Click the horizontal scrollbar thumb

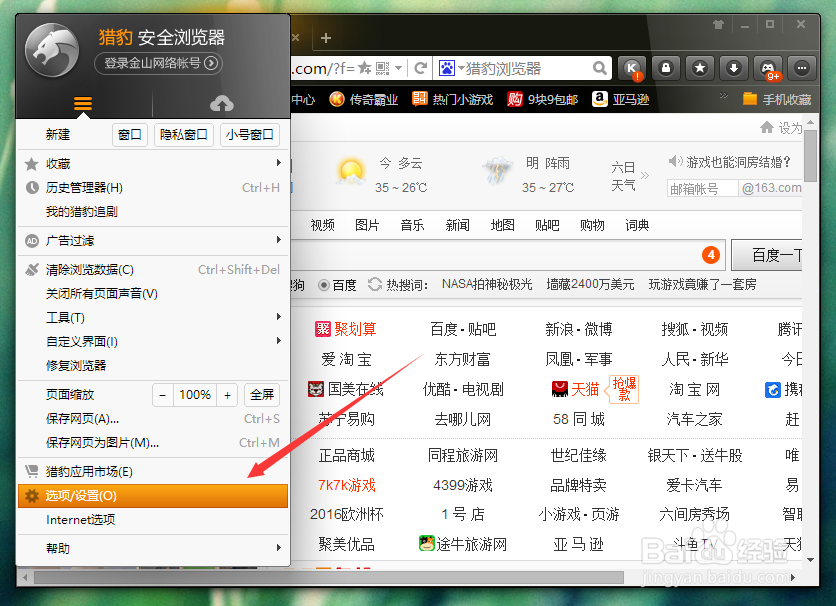[x=329, y=577]
